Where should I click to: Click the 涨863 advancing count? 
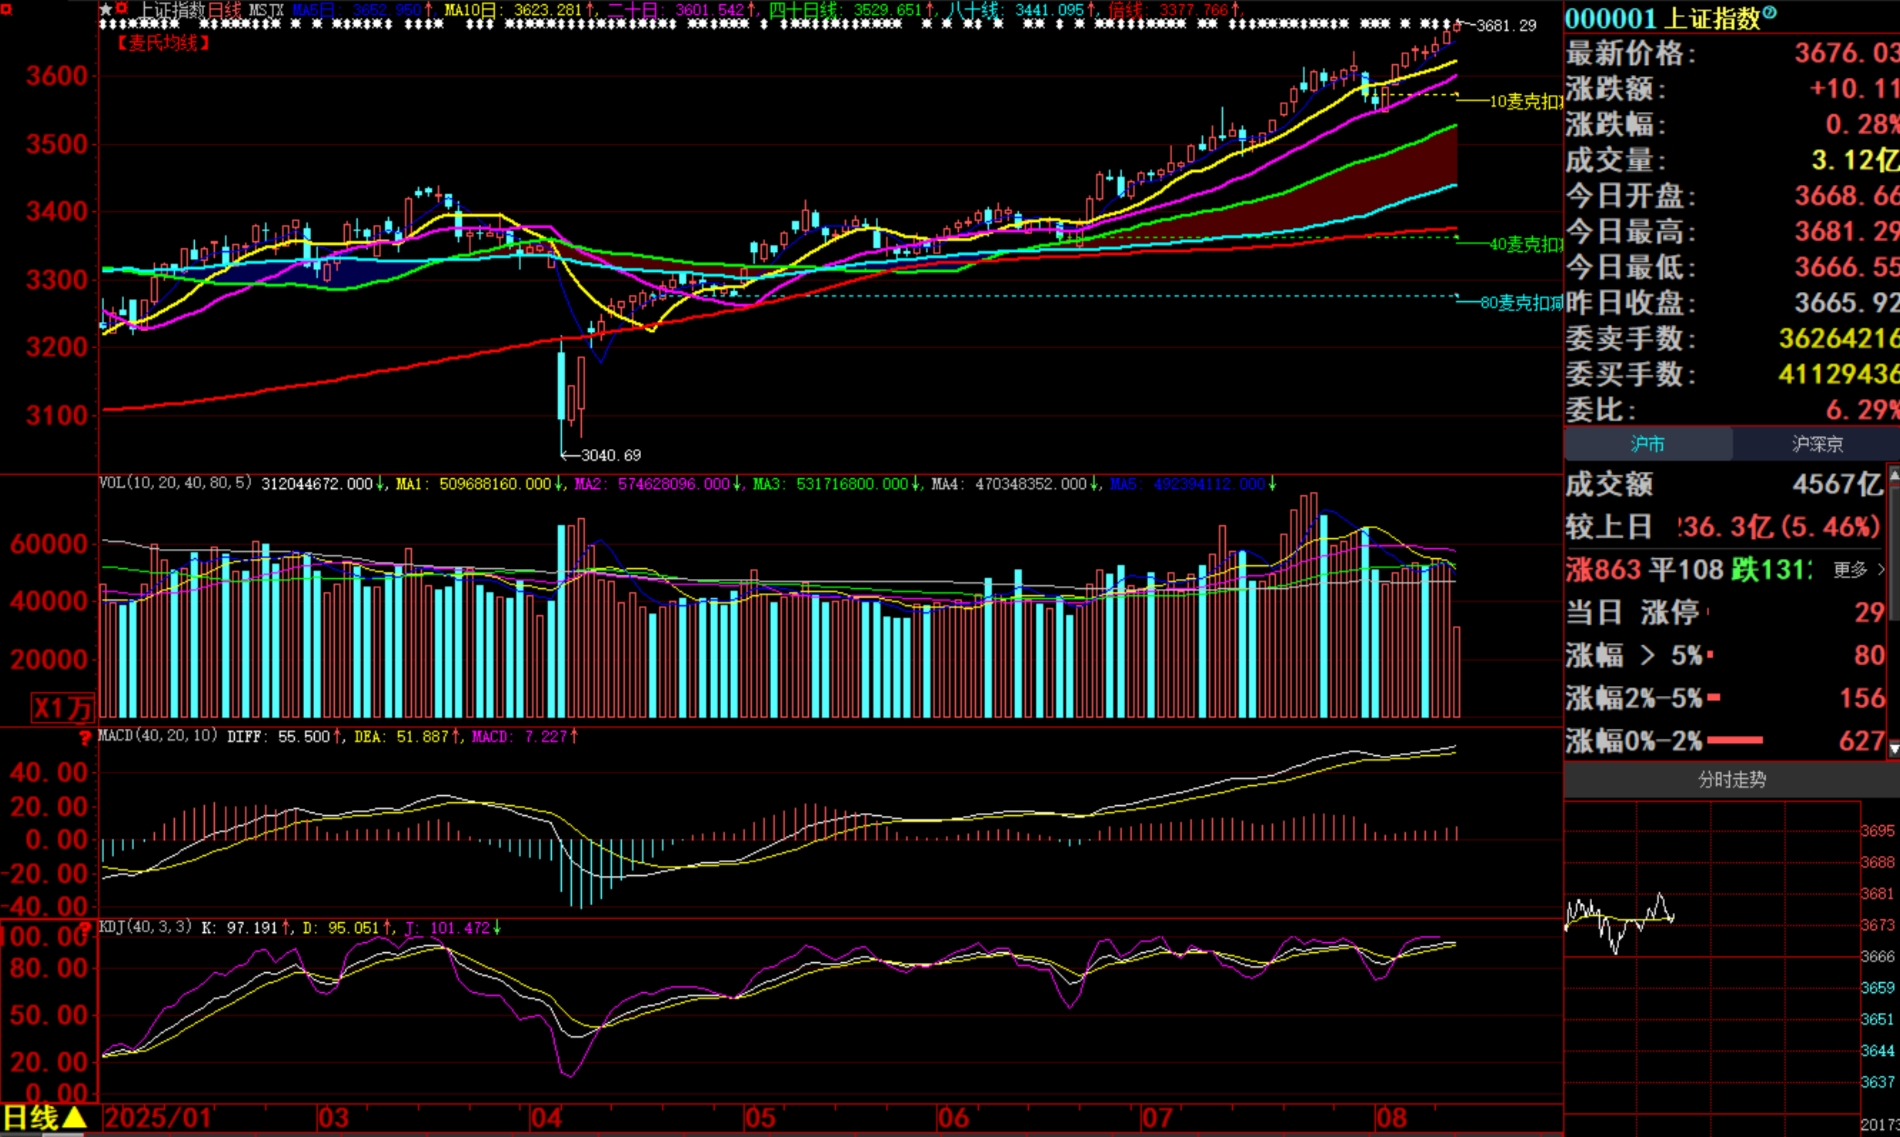(x=1603, y=569)
